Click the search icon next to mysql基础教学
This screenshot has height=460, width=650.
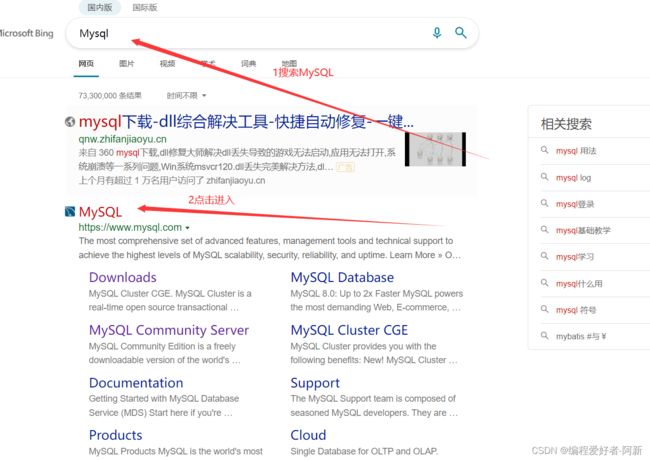pyautogui.click(x=544, y=230)
